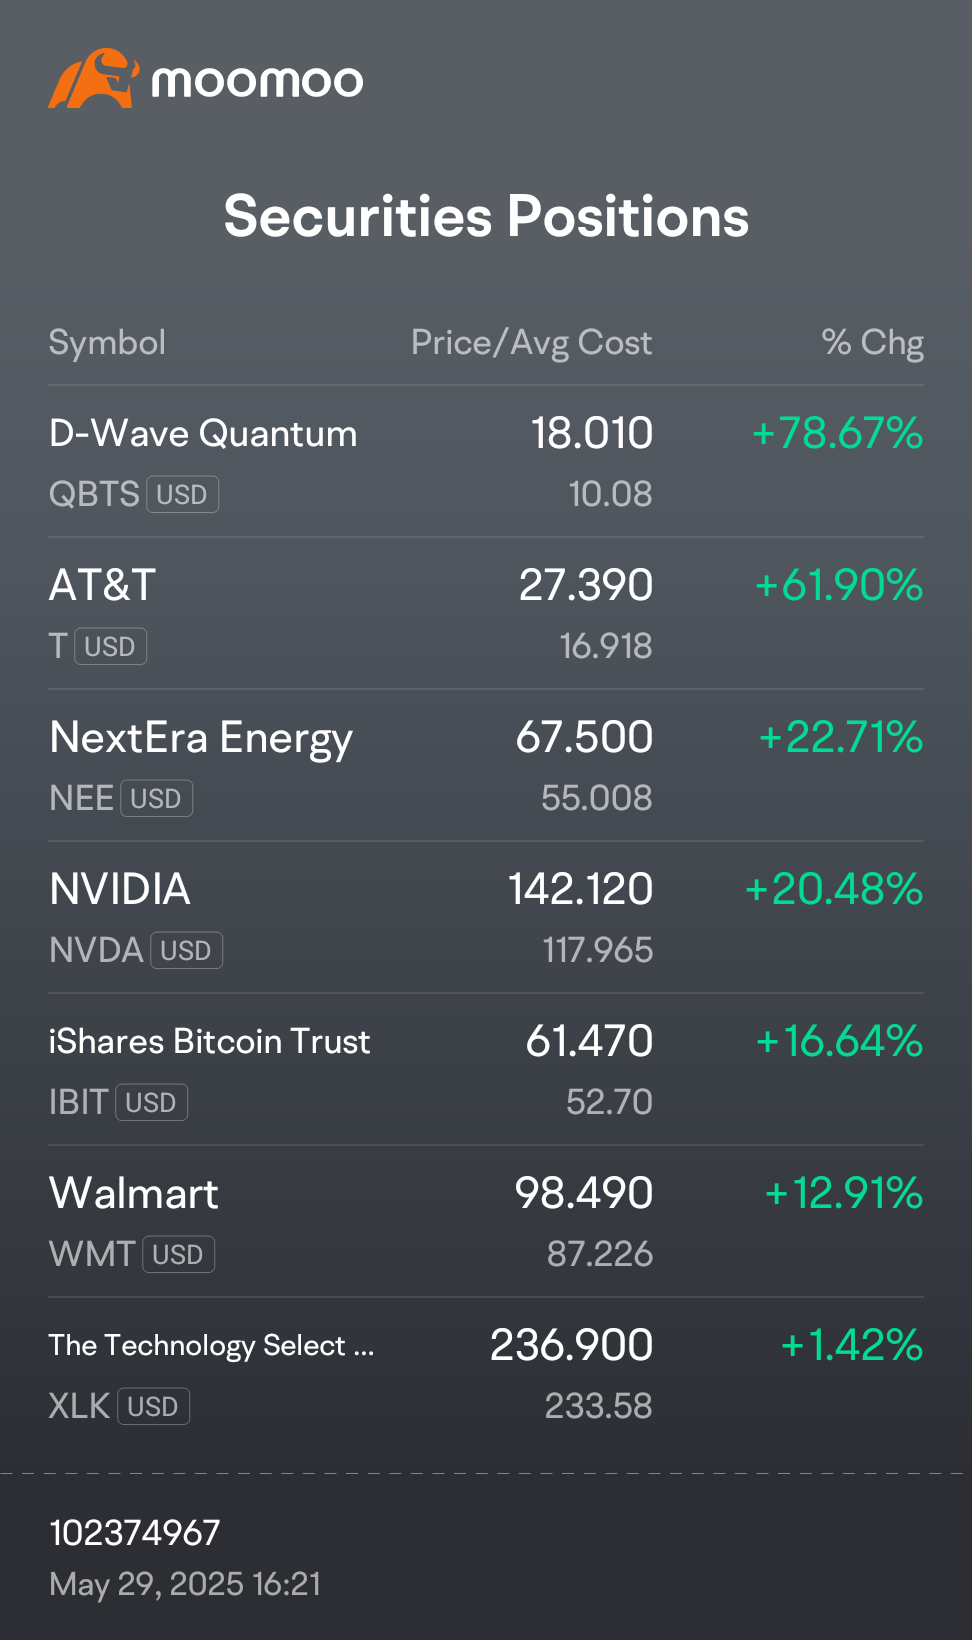Click the USD badge next to IBIT
Screen dimensions: 972x1640
click(x=152, y=1102)
